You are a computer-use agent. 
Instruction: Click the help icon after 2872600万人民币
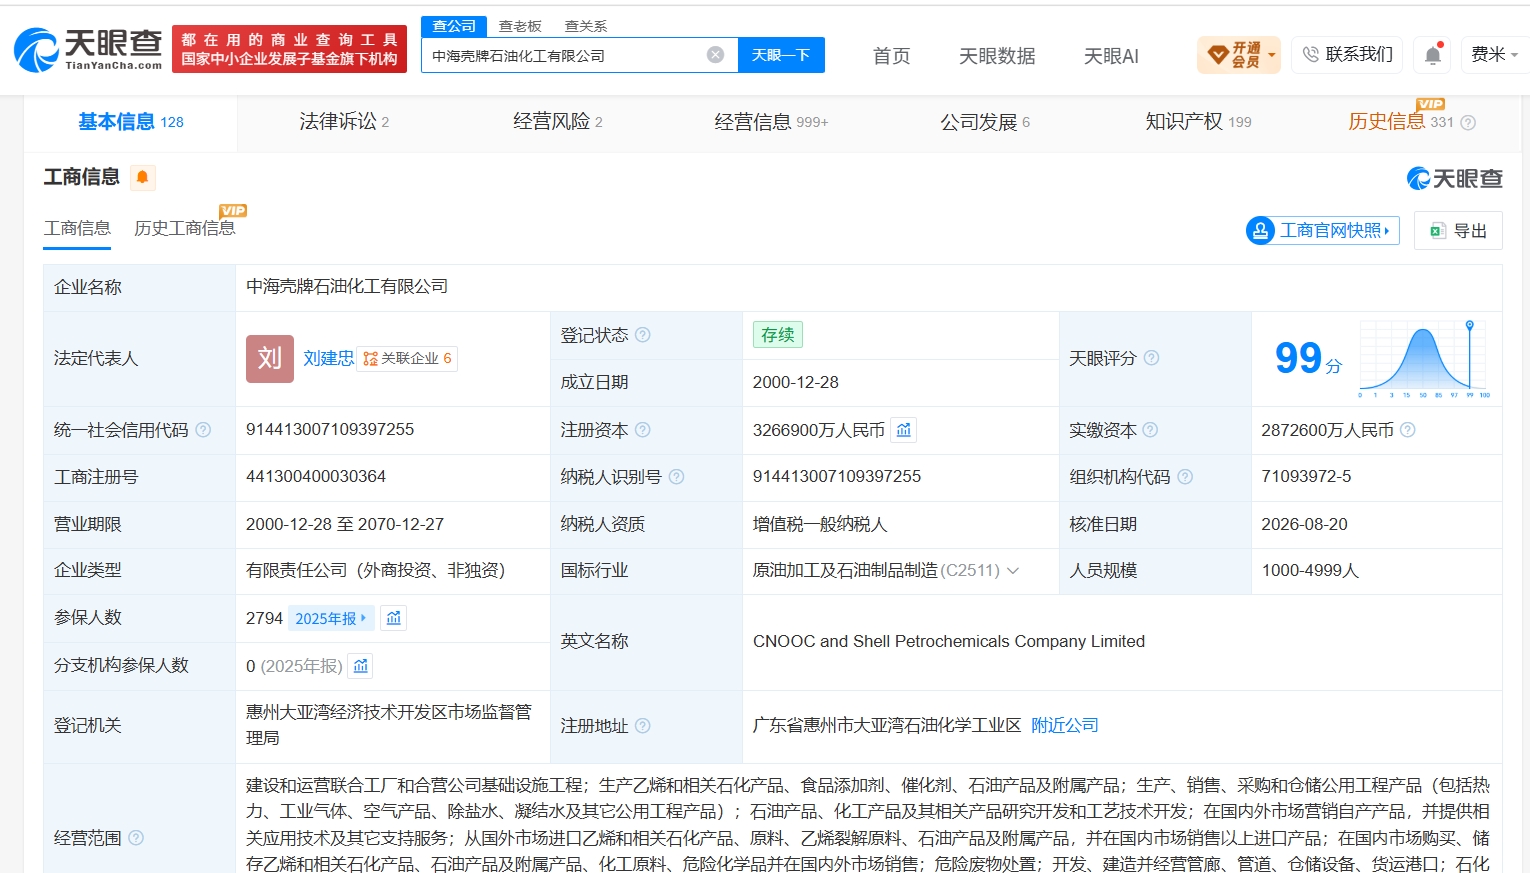[1408, 430]
